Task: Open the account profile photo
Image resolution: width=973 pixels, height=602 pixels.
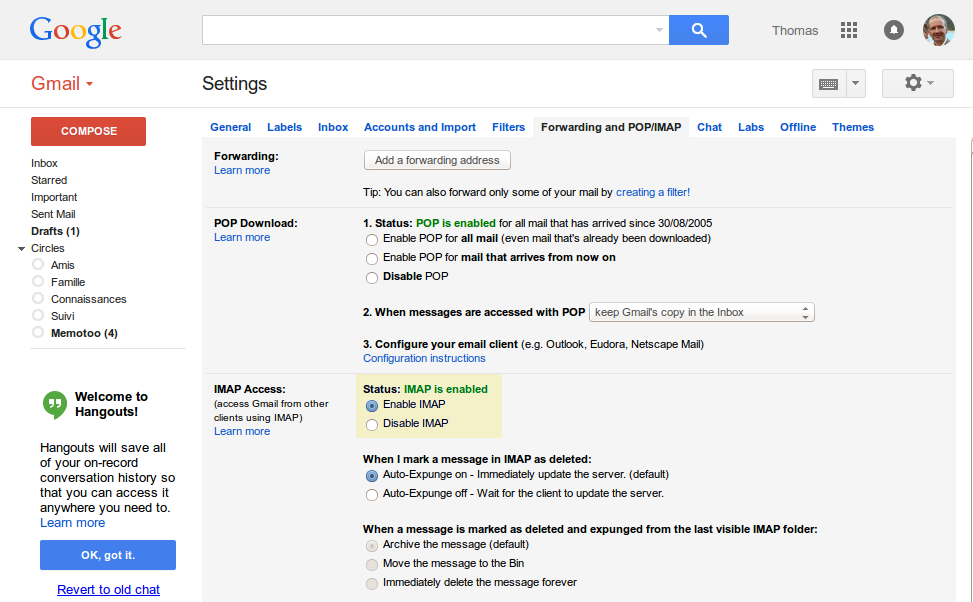Action: click(x=938, y=30)
